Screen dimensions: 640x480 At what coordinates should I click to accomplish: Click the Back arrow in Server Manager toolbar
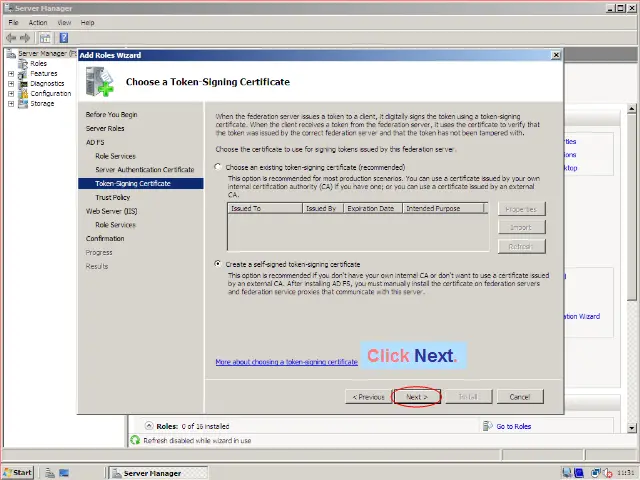coord(11,38)
